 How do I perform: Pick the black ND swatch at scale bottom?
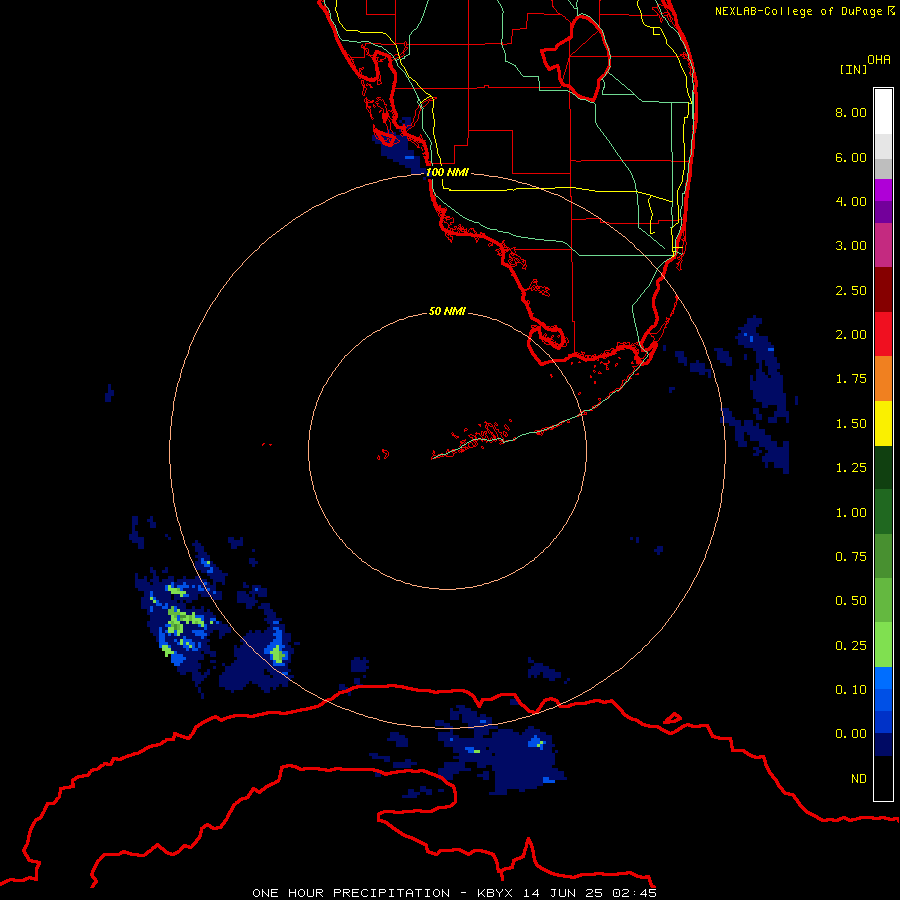point(883,778)
